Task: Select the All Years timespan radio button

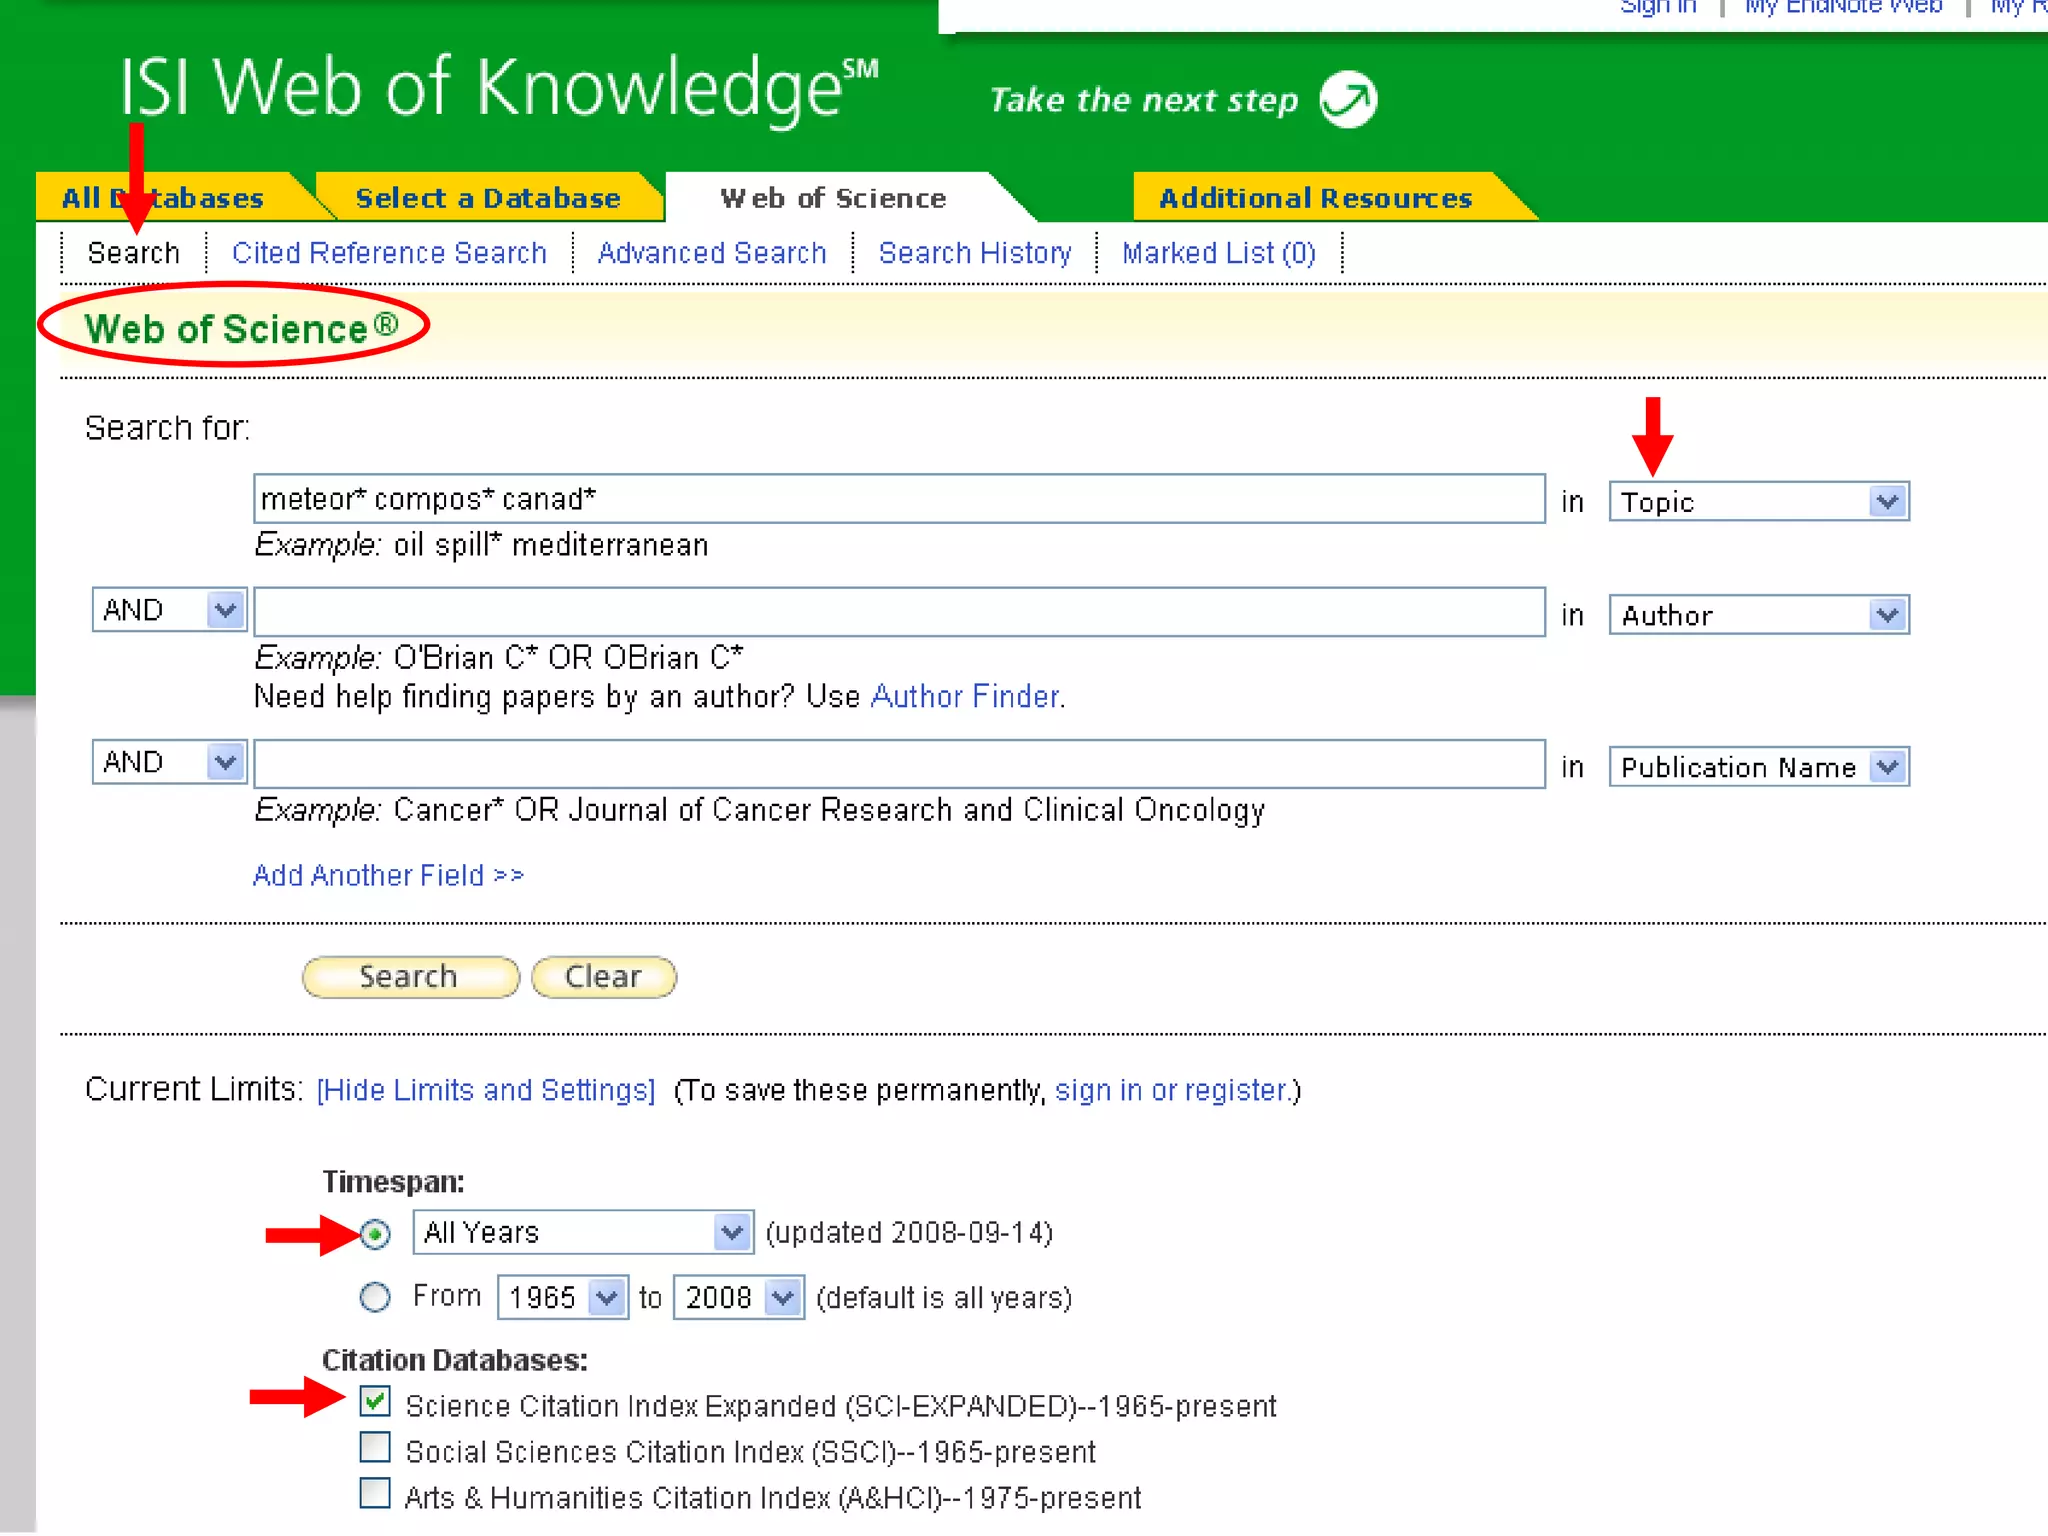Action: pos(375,1235)
